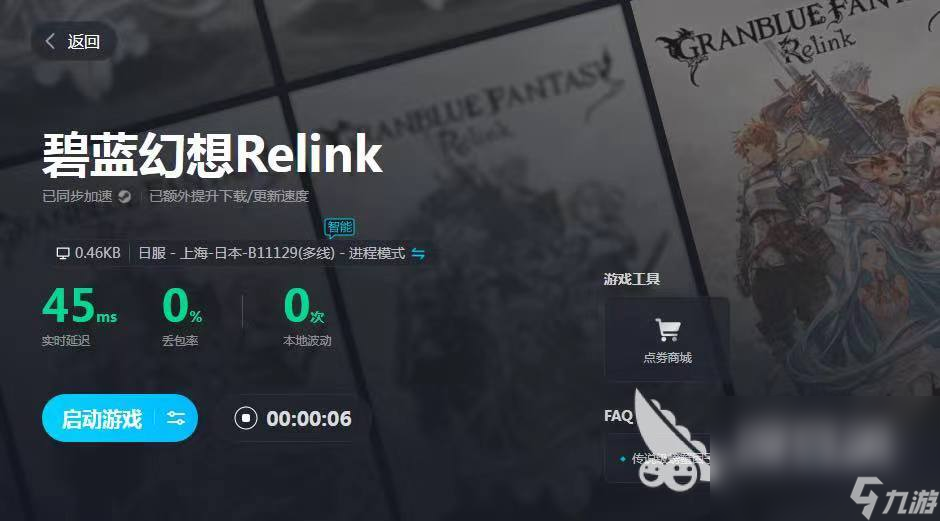The height and width of the screenshot is (521, 940).
Task: Open the 点券商城 shopping cart icon
Action: tap(667, 330)
